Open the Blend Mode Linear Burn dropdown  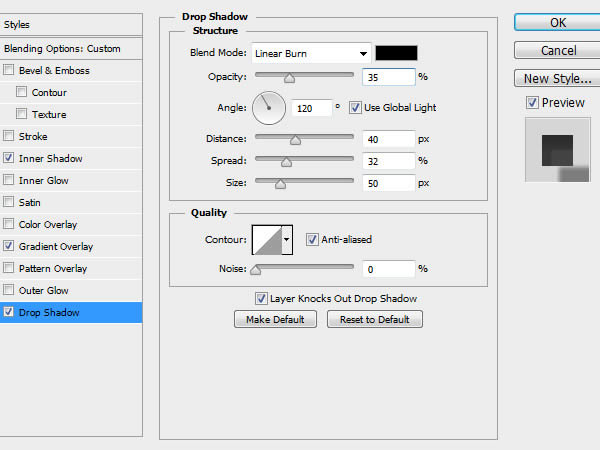pyautogui.click(x=311, y=53)
